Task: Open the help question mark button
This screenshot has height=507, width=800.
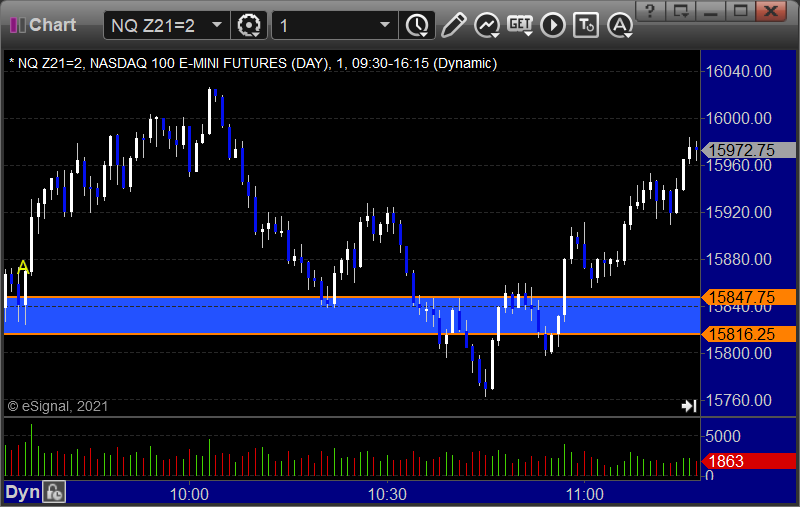Action: pyautogui.click(x=650, y=10)
